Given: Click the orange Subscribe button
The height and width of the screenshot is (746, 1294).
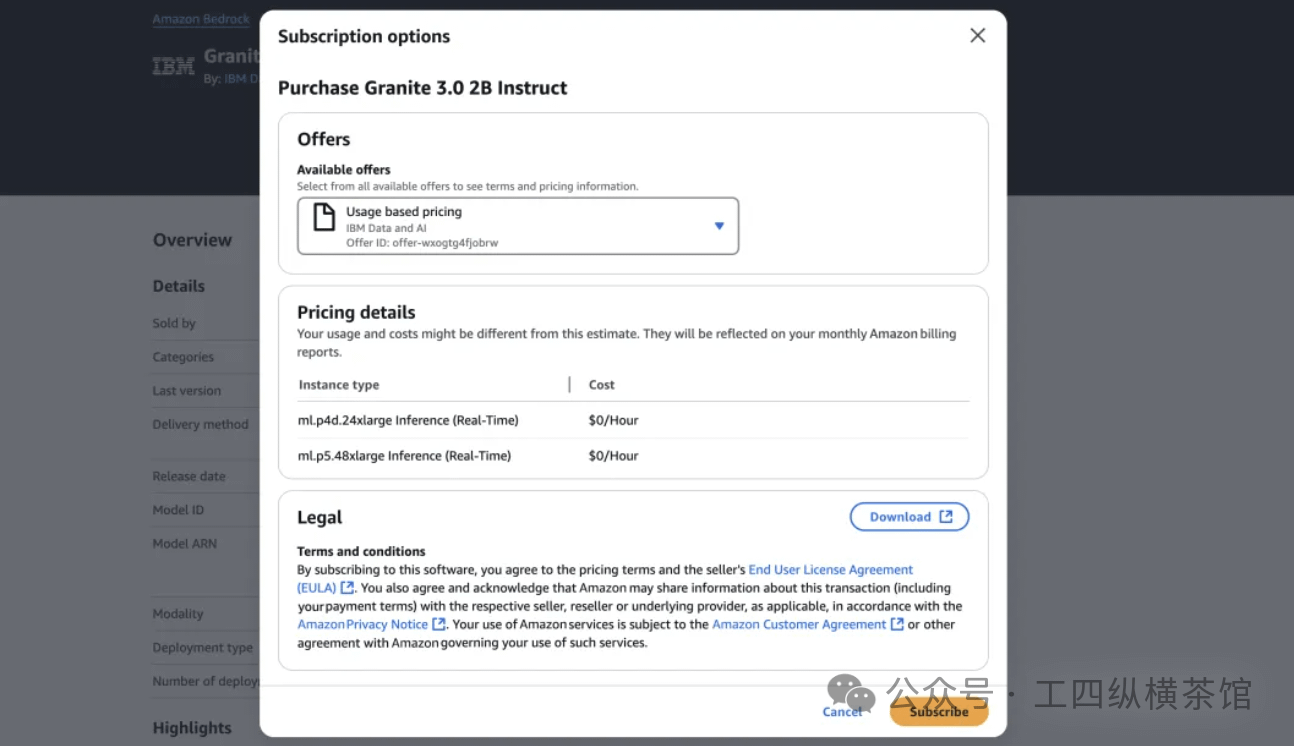Looking at the screenshot, I should coord(938,712).
